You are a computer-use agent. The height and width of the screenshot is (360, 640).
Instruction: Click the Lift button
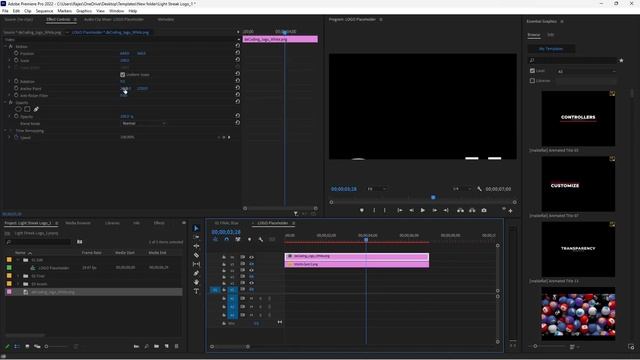pyautogui.click(x=460, y=210)
